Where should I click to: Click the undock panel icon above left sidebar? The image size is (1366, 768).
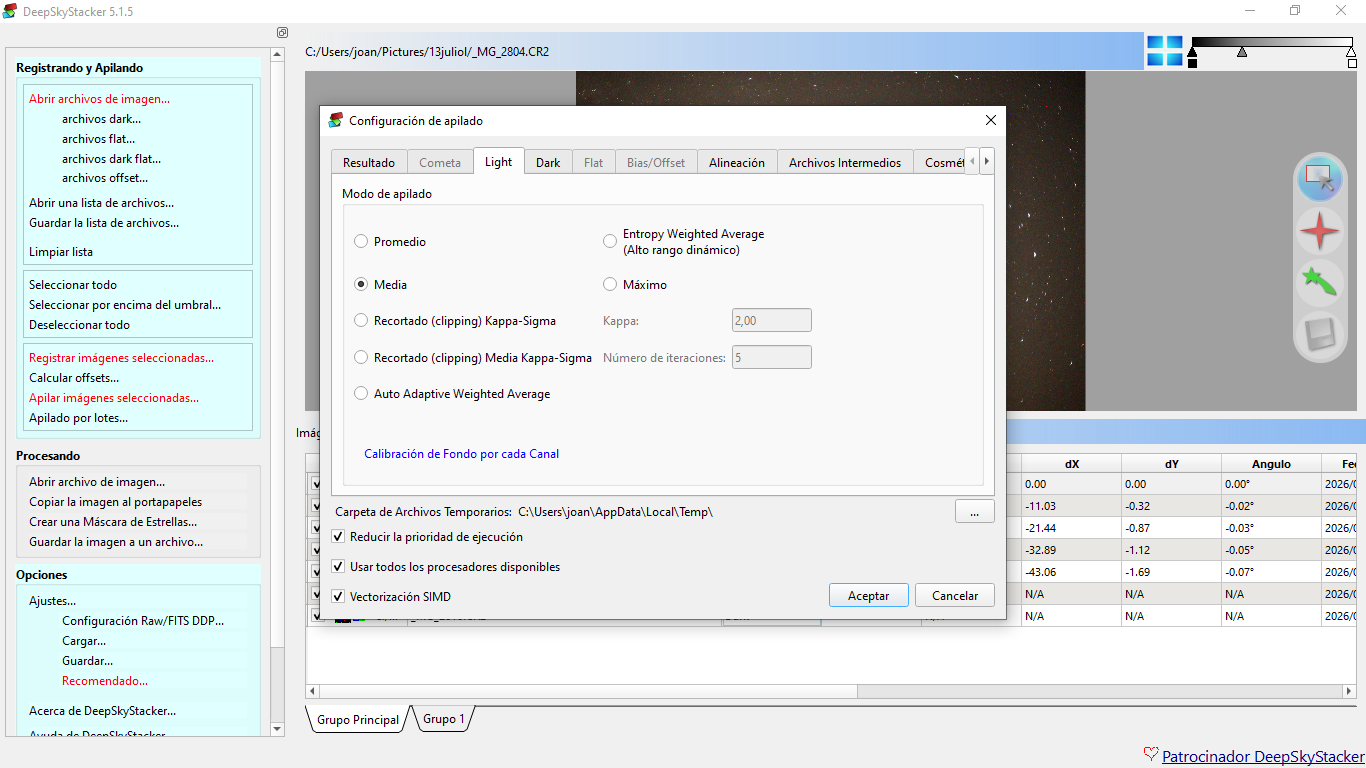pyautogui.click(x=282, y=33)
